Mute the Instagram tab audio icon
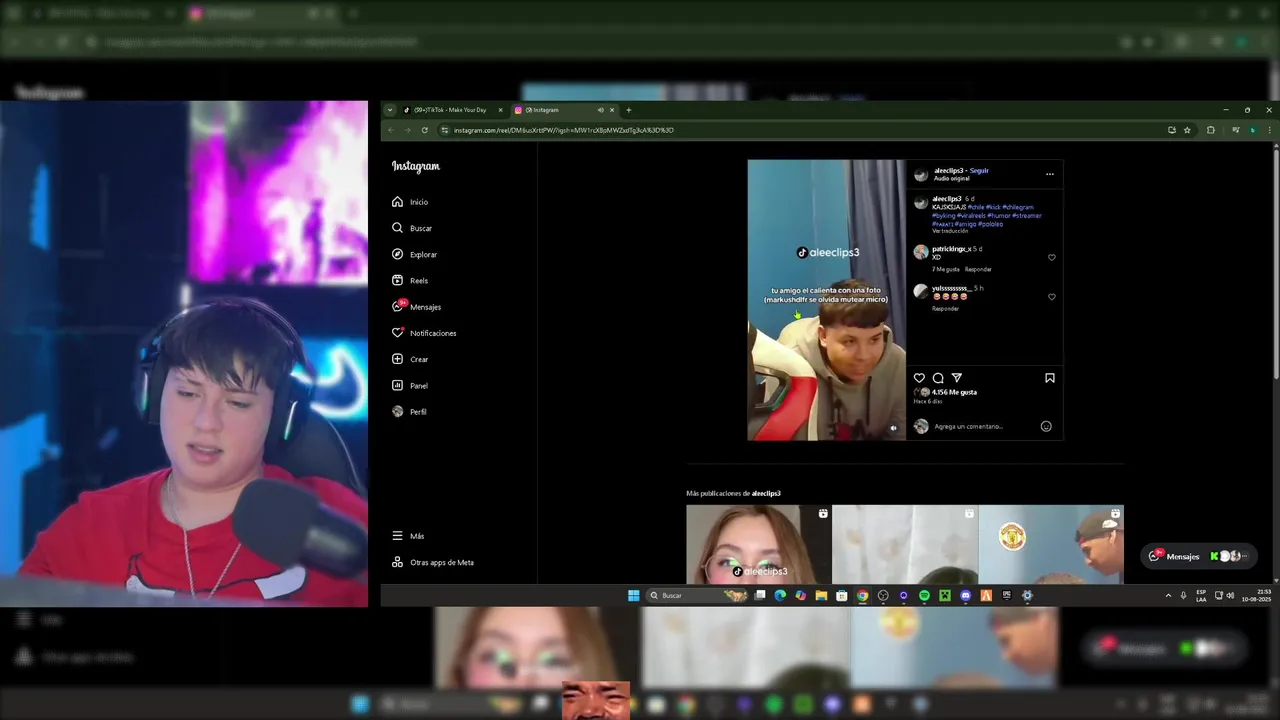 point(600,110)
